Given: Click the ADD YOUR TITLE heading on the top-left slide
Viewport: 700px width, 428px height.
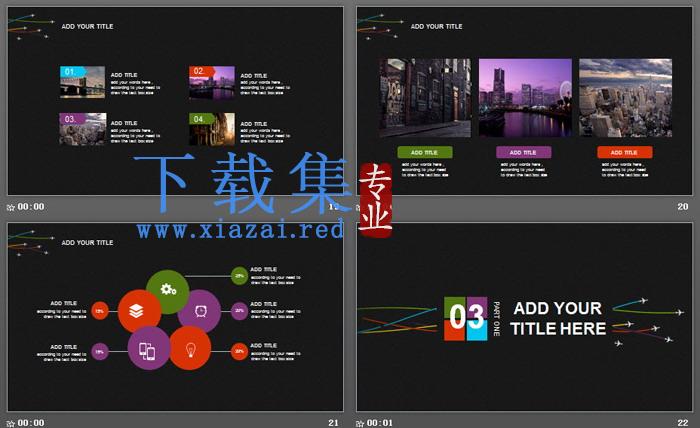Looking at the screenshot, I should pyautogui.click(x=88, y=26).
